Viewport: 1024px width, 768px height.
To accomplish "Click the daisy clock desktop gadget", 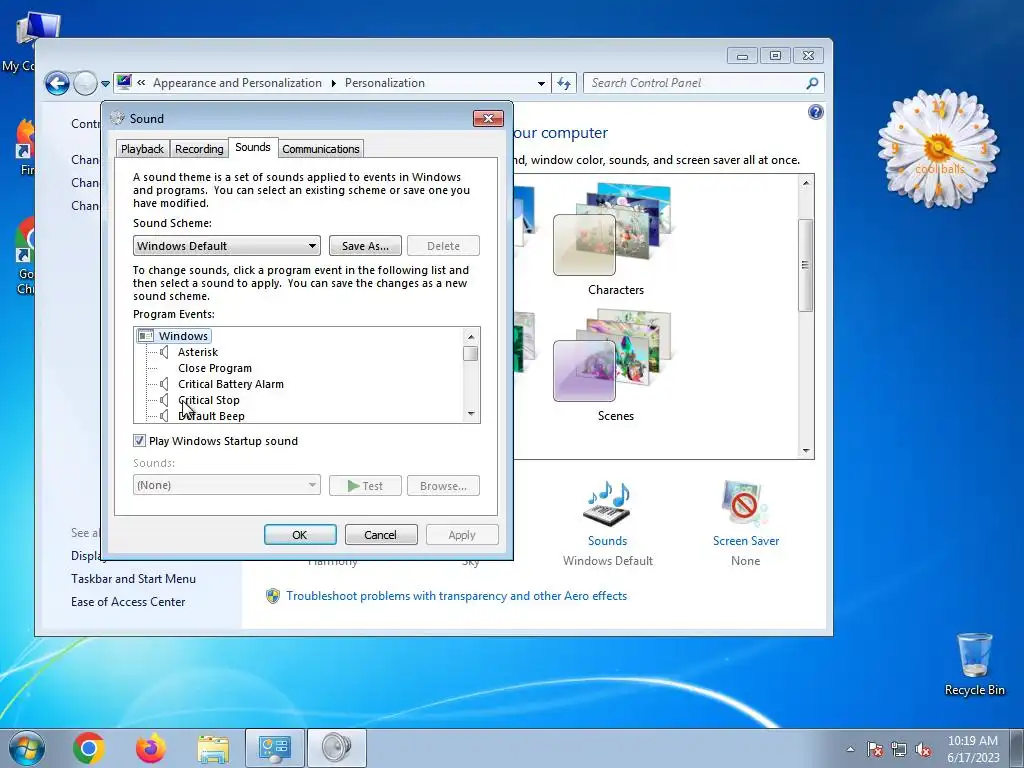I will [938, 149].
